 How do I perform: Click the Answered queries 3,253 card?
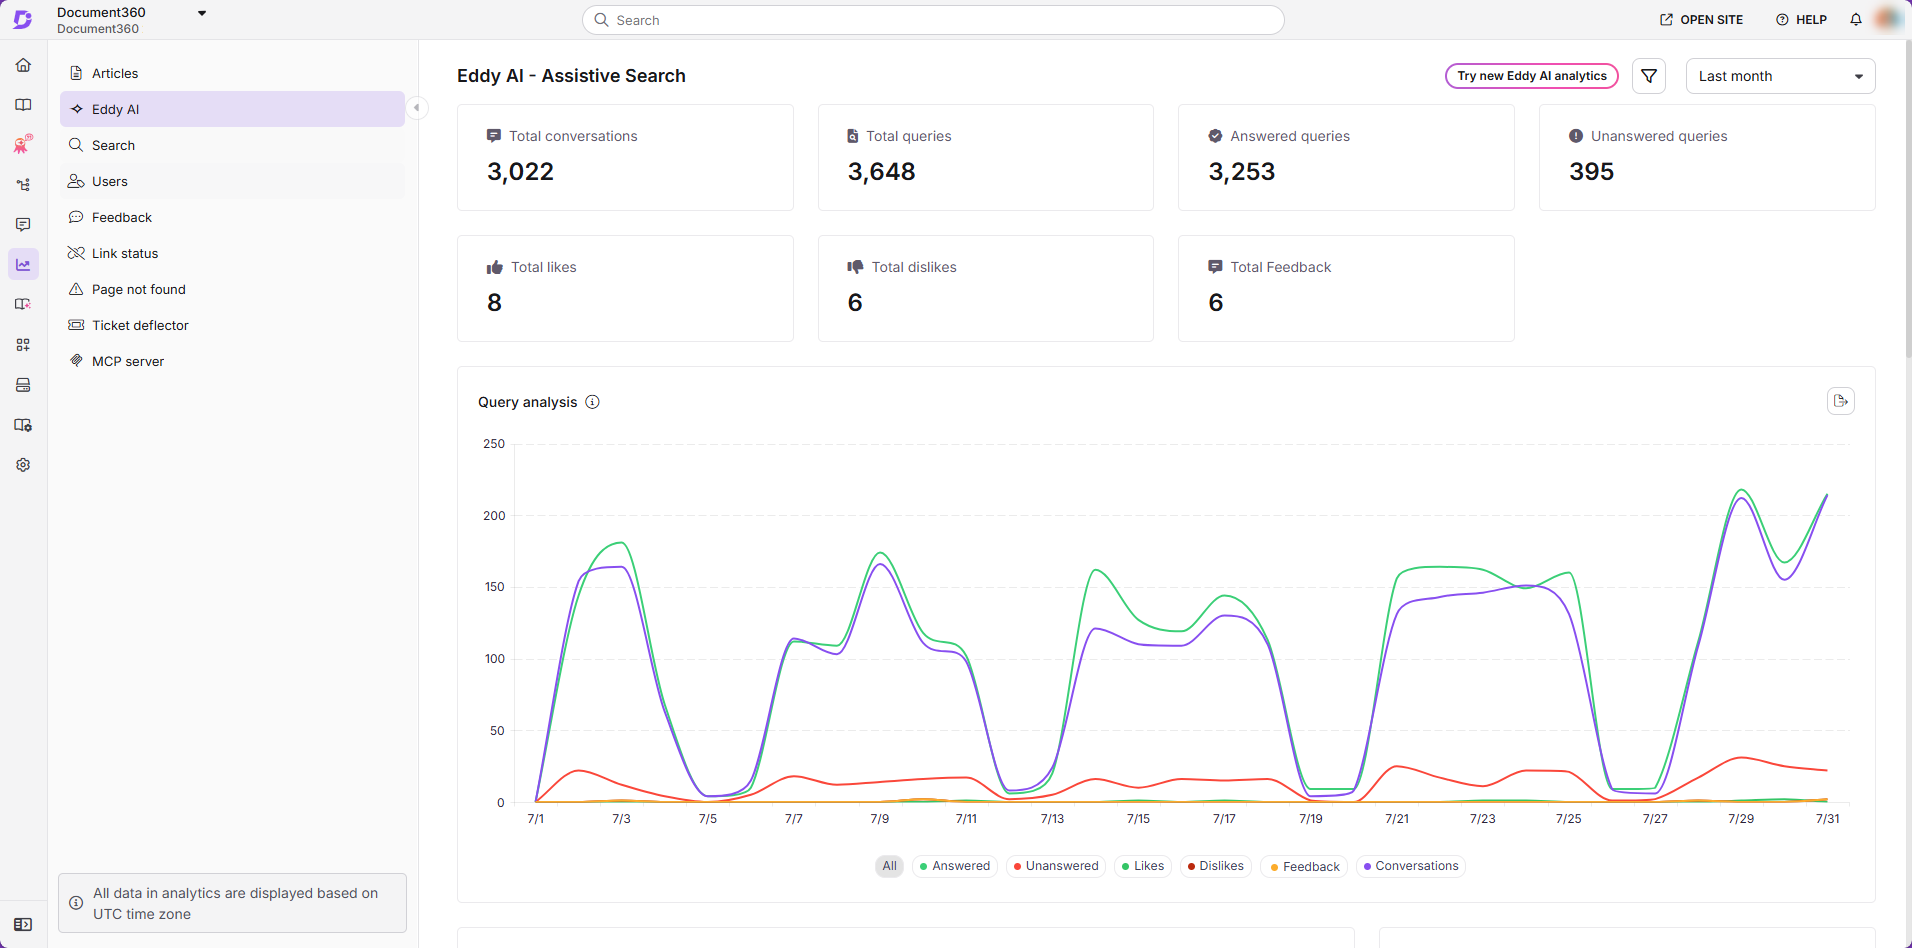[1346, 158]
